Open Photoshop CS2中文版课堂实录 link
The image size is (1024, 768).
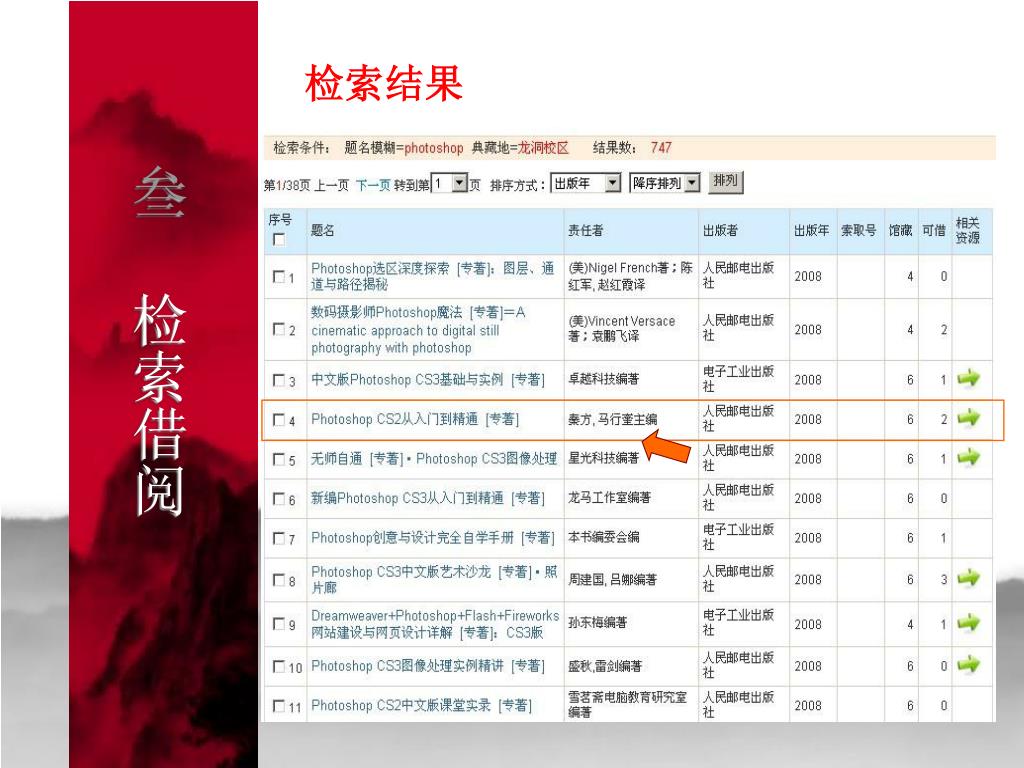pos(421,705)
